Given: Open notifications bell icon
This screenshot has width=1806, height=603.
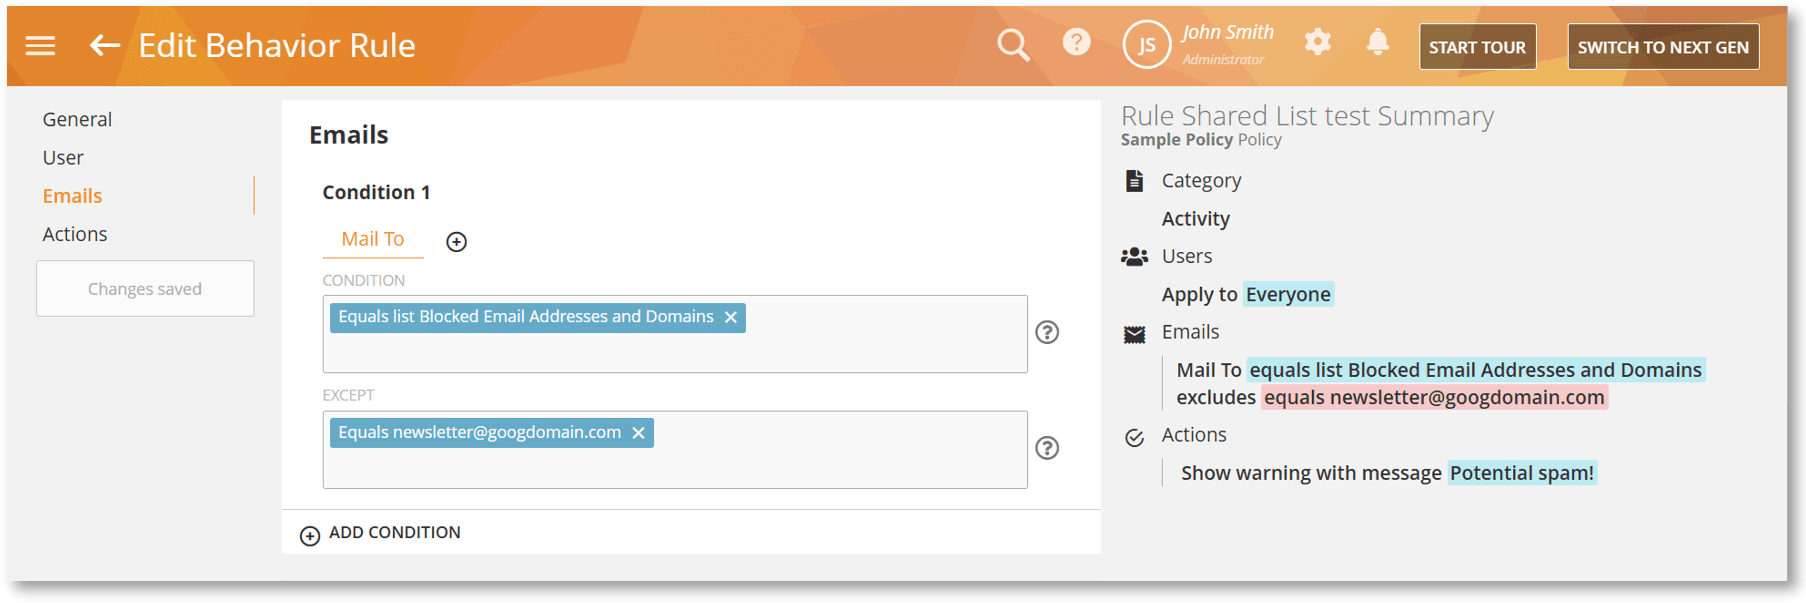Looking at the screenshot, I should (1377, 42).
